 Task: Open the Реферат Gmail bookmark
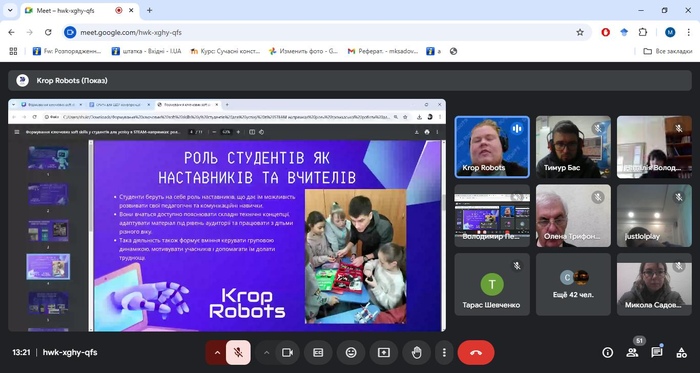click(383, 51)
